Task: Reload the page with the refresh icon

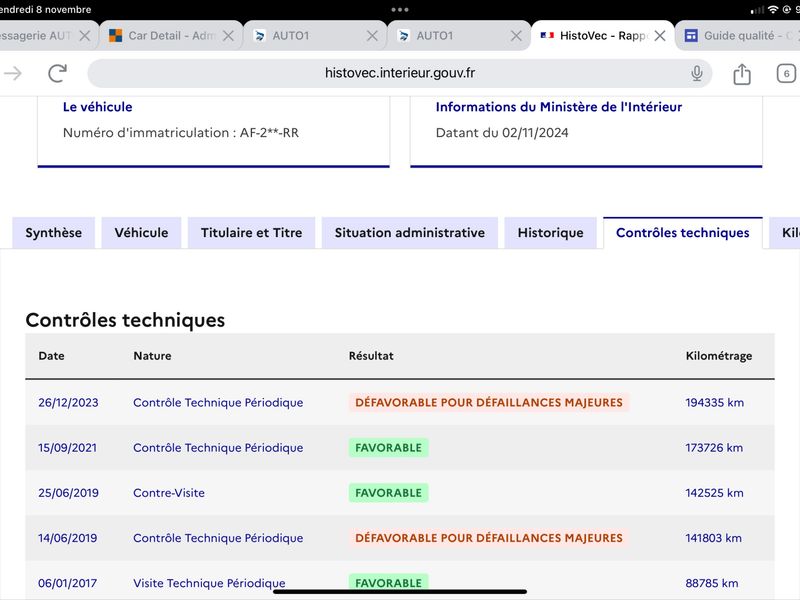Action: [x=57, y=73]
